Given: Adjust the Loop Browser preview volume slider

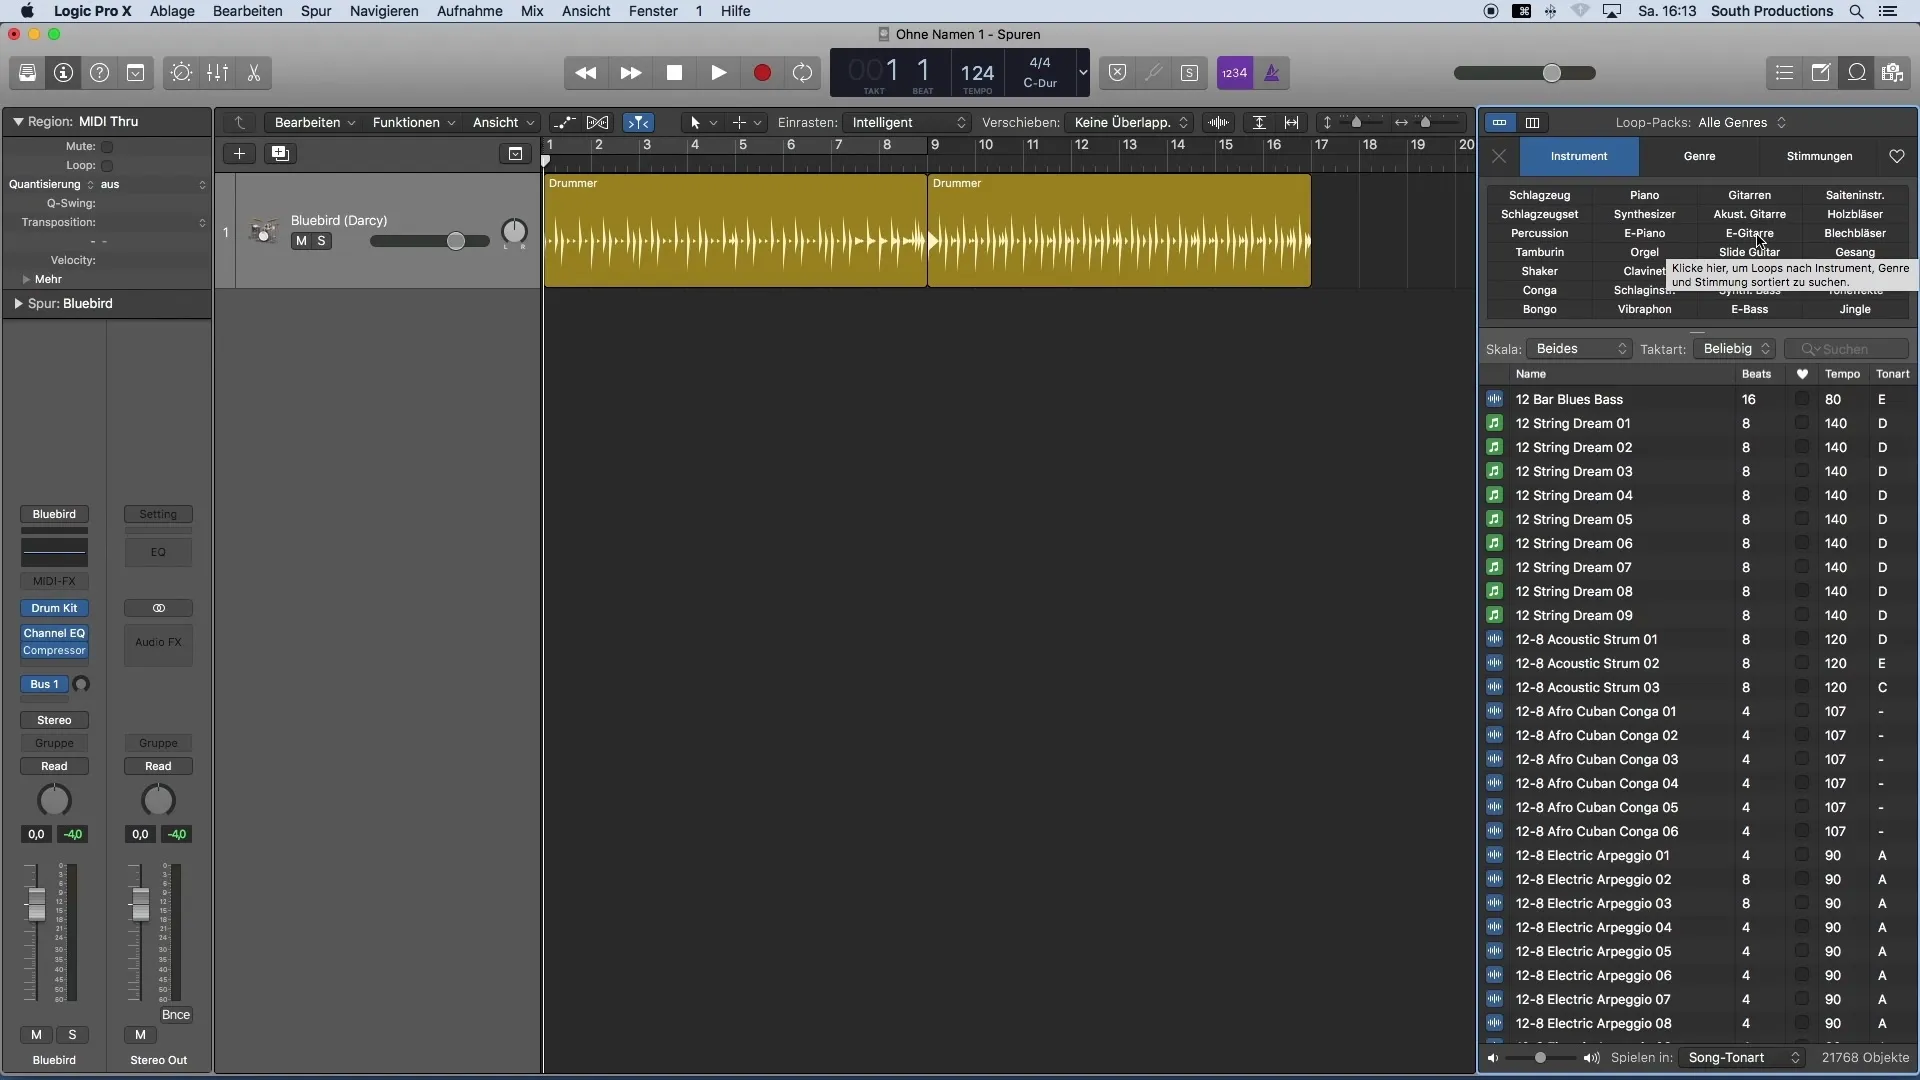Looking at the screenshot, I should pyautogui.click(x=1540, y=1058).
